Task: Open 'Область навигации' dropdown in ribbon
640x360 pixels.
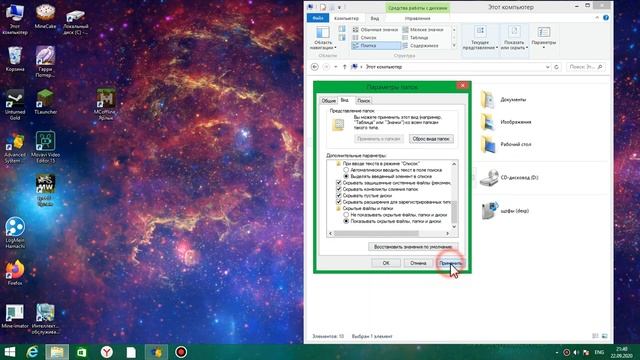Action: tap(323, 38)
